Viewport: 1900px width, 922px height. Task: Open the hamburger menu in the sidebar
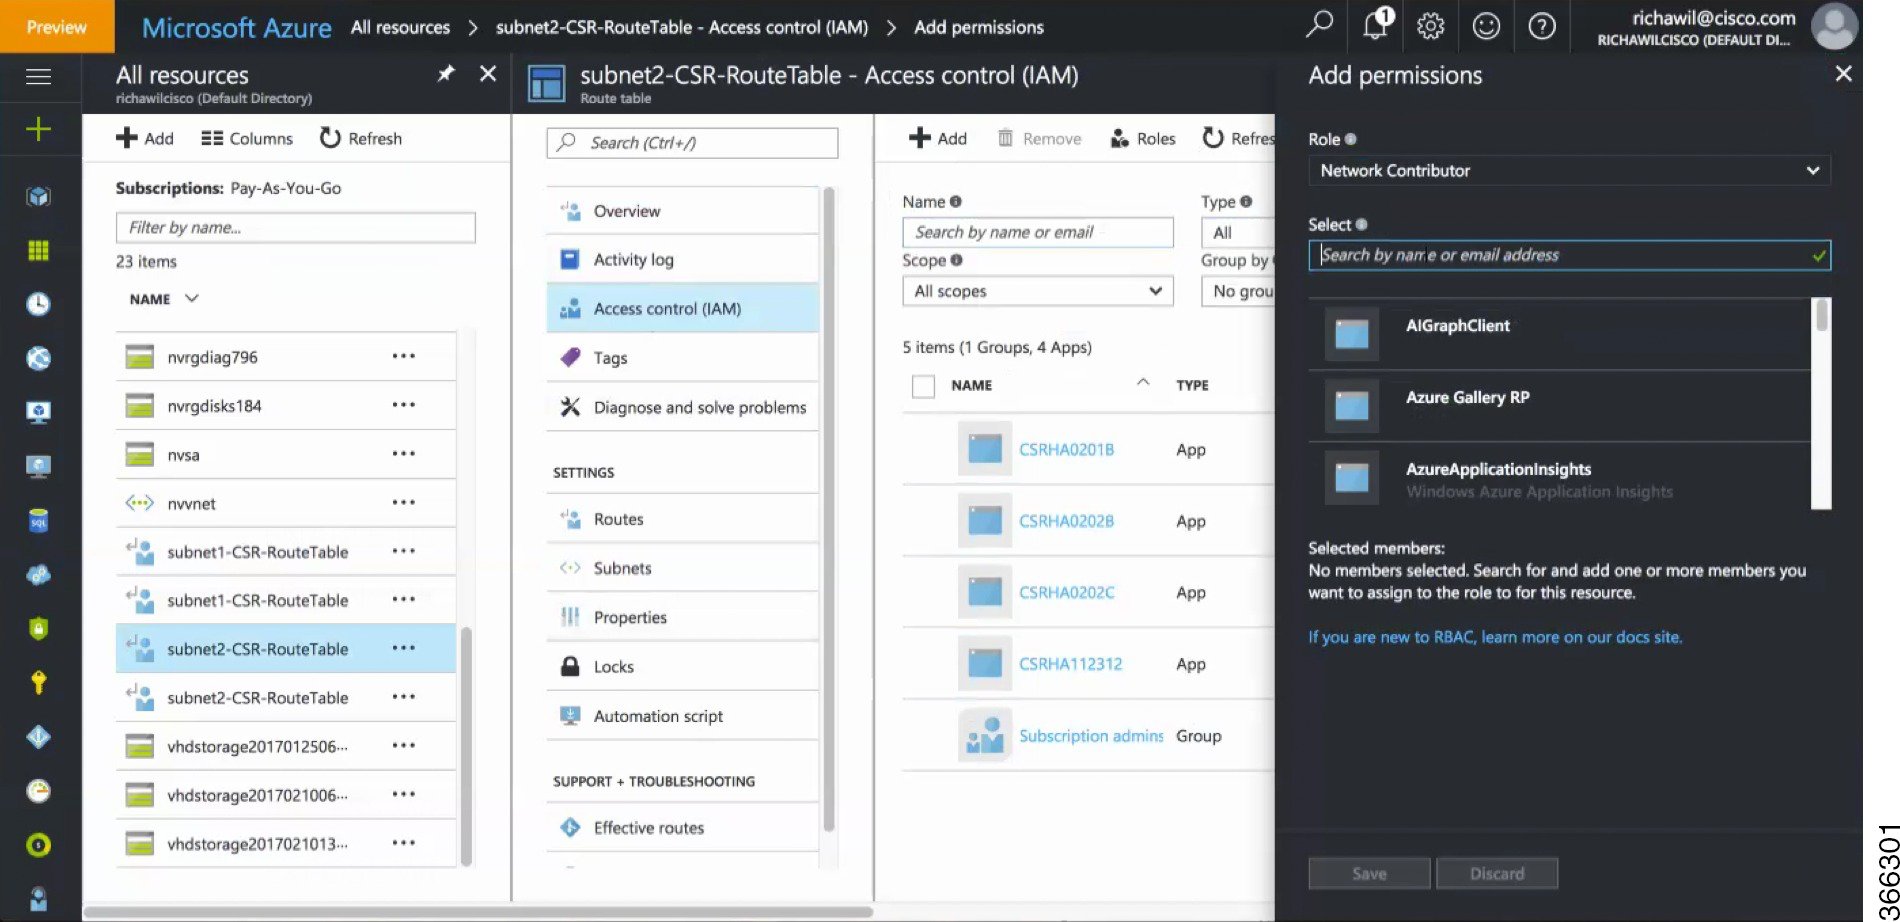click(38, 77)
